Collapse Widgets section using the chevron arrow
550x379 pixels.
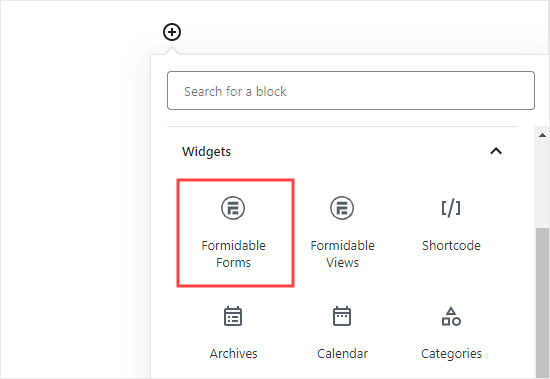(x=496, y=151)
